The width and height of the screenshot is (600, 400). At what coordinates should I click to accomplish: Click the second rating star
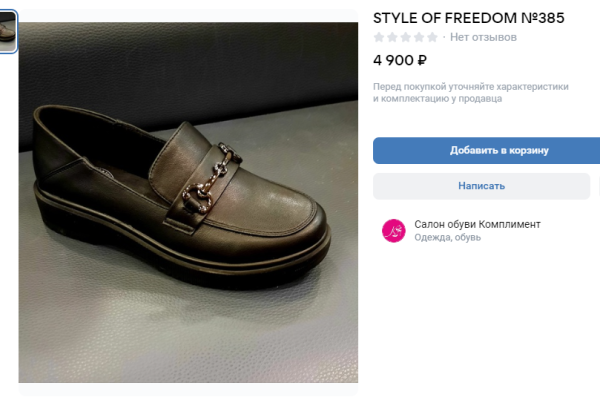392,37
